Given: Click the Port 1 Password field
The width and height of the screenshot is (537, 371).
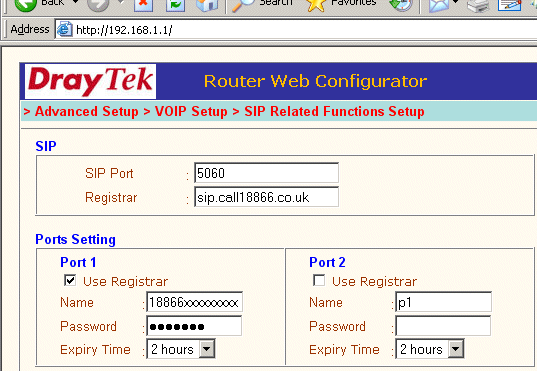Looking at the screenshot, I should coord(194,326).
